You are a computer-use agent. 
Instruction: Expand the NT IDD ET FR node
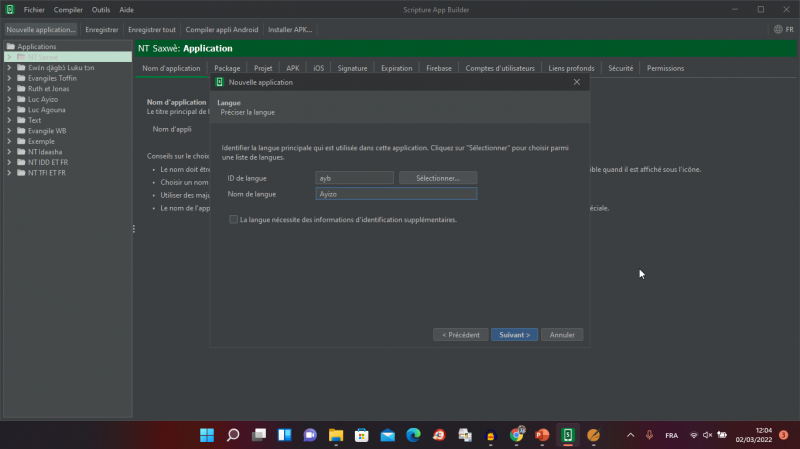pyautogui.click(x=9, y=162)
